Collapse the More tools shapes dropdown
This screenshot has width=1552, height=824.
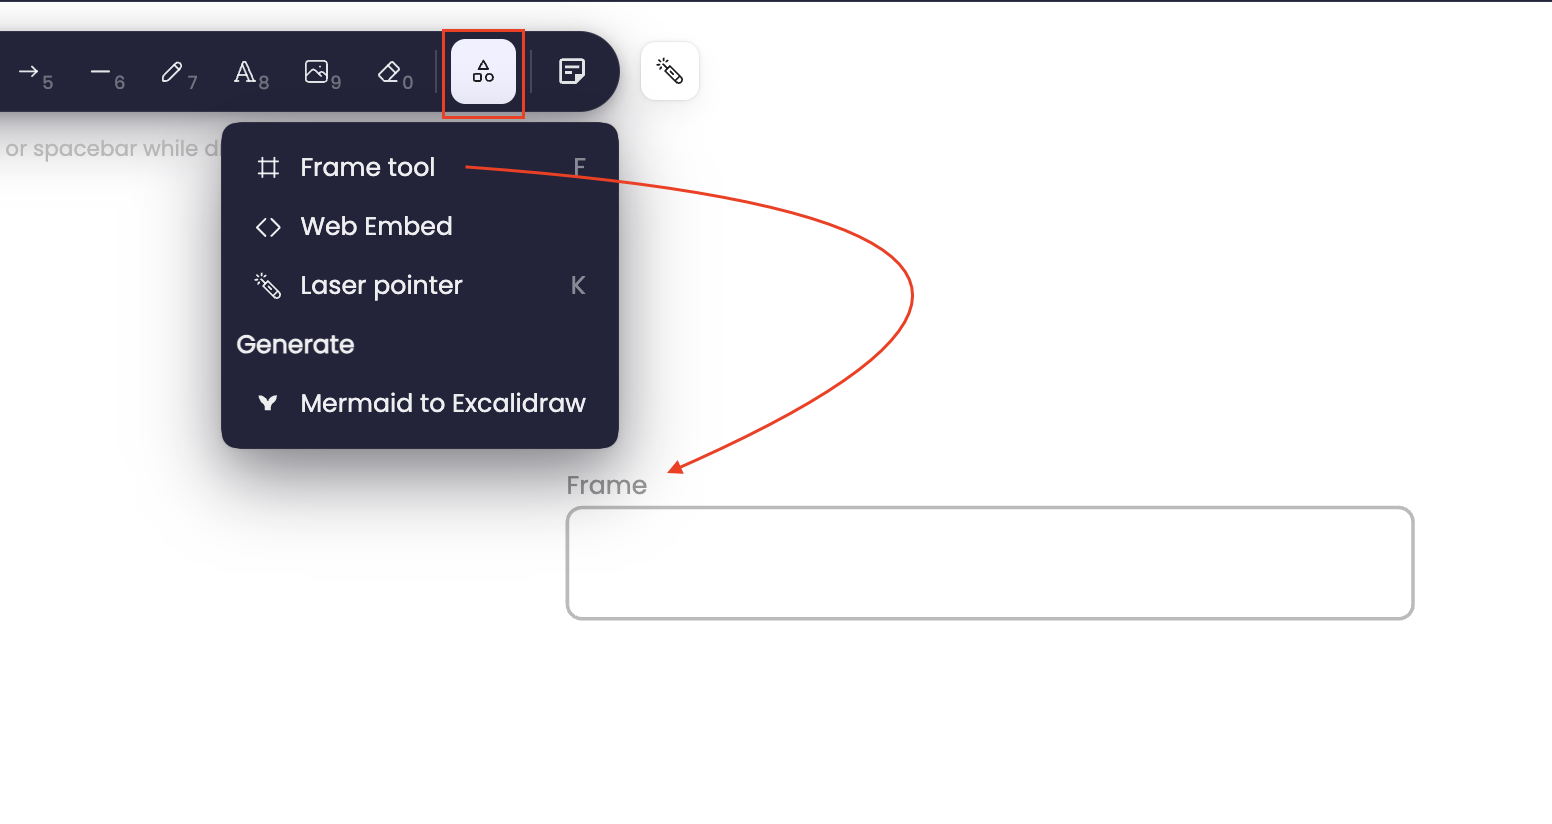pyautogui.click(x=483, y=71)
